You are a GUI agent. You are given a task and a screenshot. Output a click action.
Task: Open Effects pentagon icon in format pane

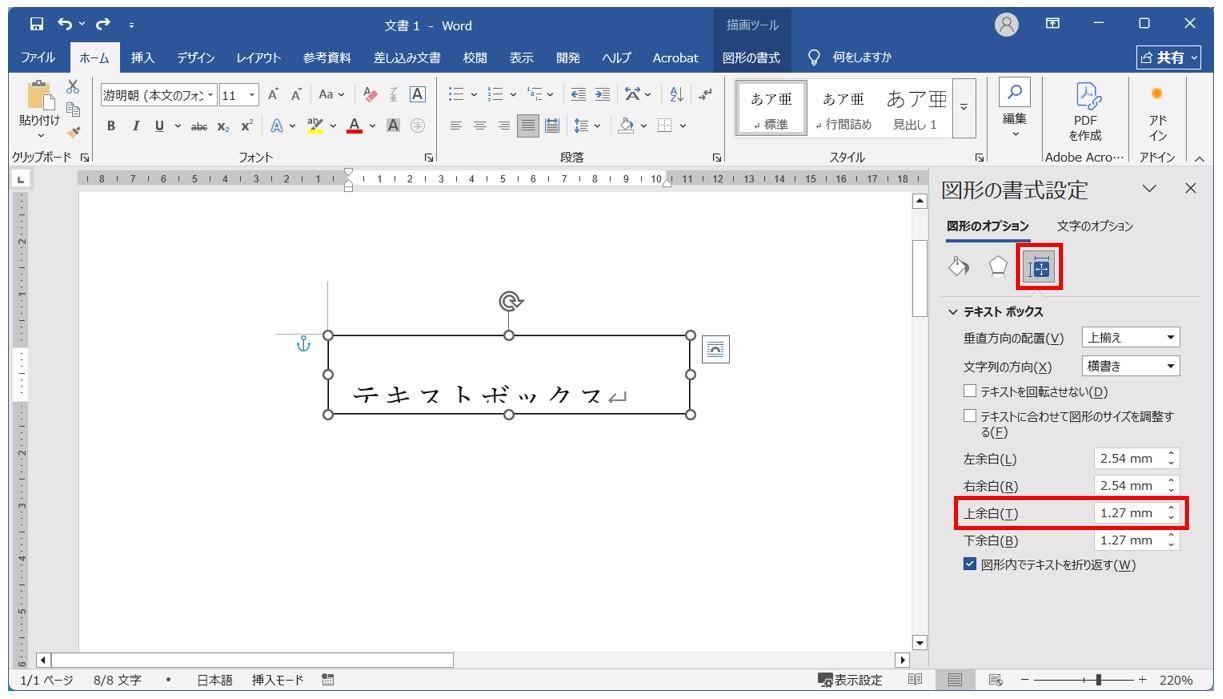coord(998,267)
